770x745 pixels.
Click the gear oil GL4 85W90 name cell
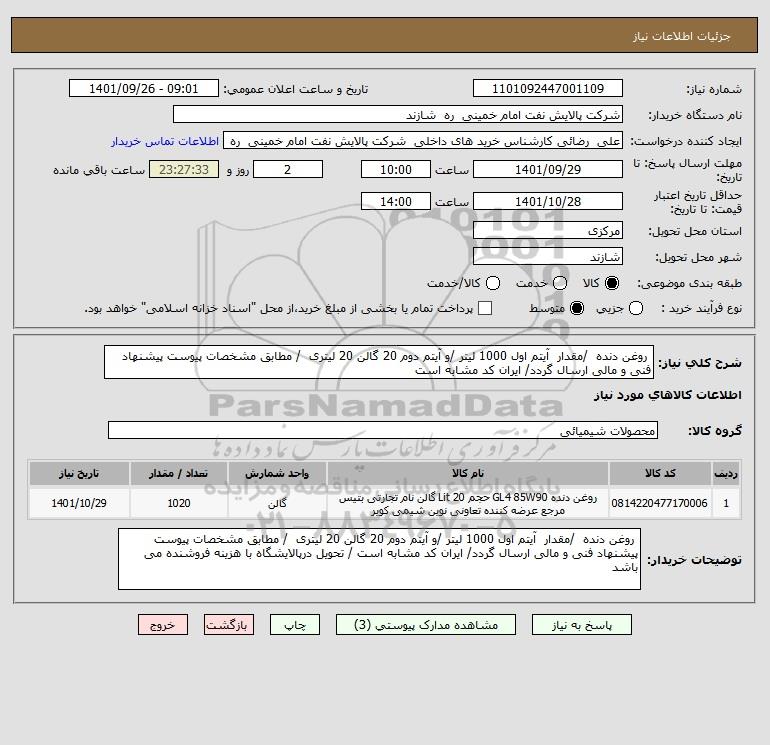tap(468, 504)
